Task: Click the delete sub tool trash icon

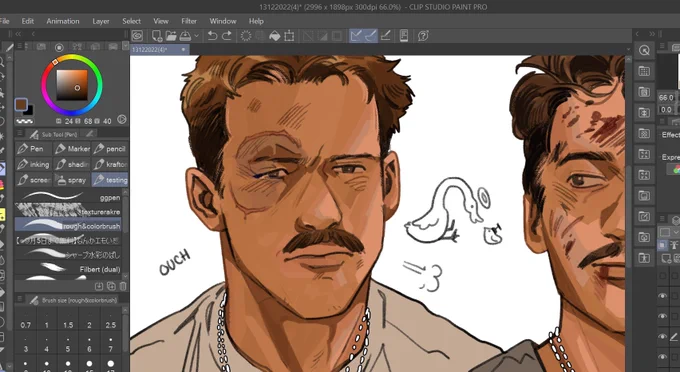Action: pos(123,286)
